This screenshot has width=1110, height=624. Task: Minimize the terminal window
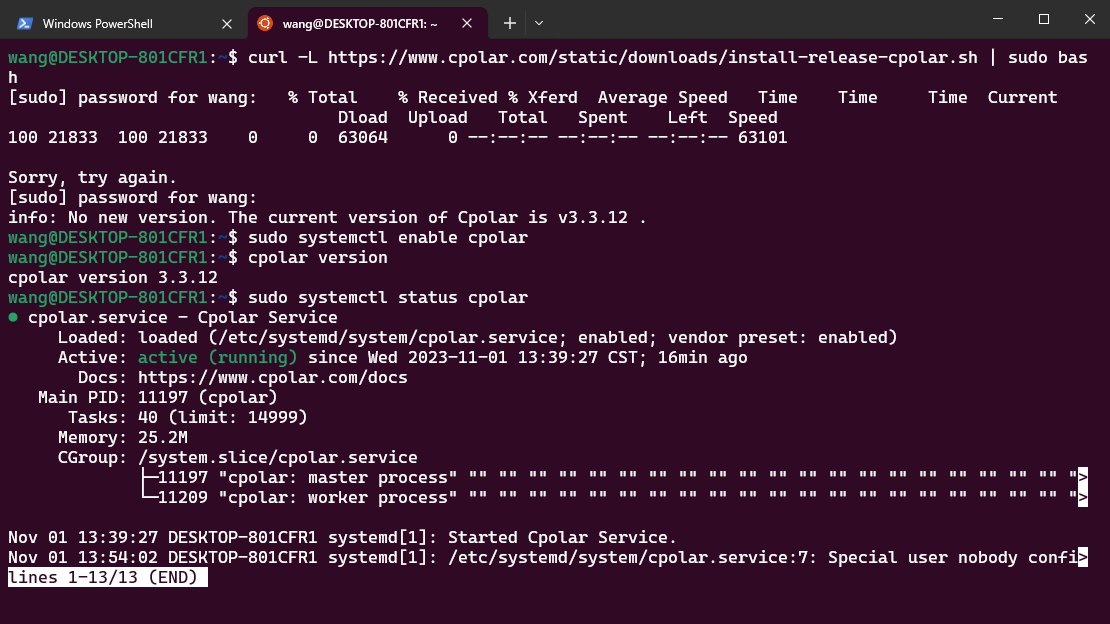point(998,19)
